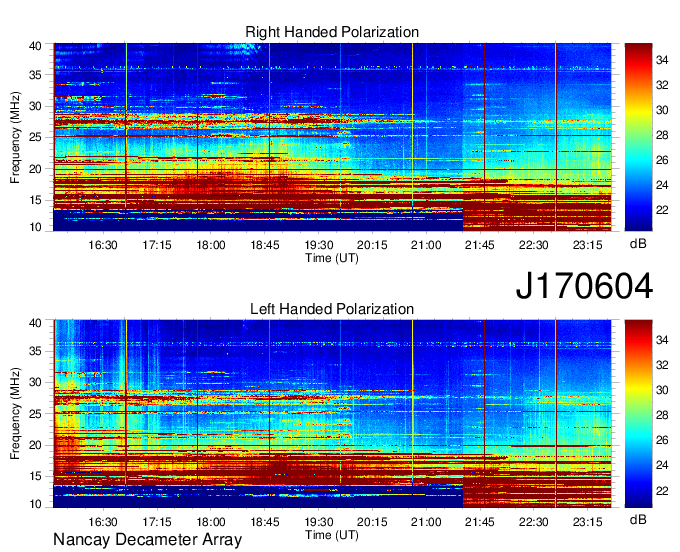This screenshot has width=680, height=552.
Task: Click the 21:45 tick label on bottom plot
Action: pos(480,522)
